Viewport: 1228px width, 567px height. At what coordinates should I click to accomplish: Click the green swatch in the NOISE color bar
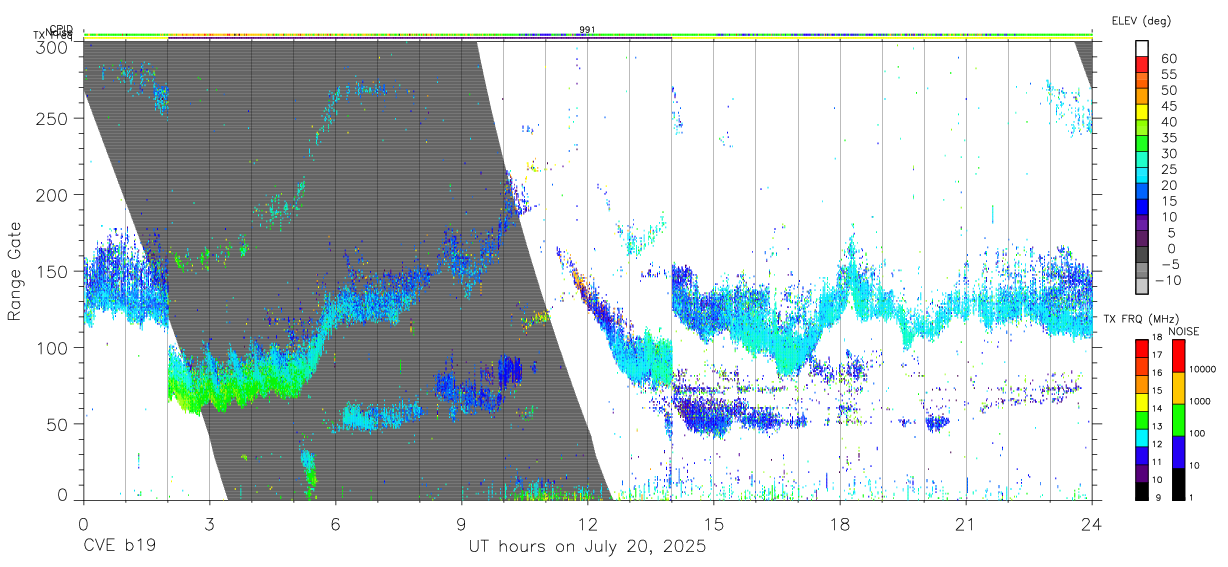[x=1177, y=419]
